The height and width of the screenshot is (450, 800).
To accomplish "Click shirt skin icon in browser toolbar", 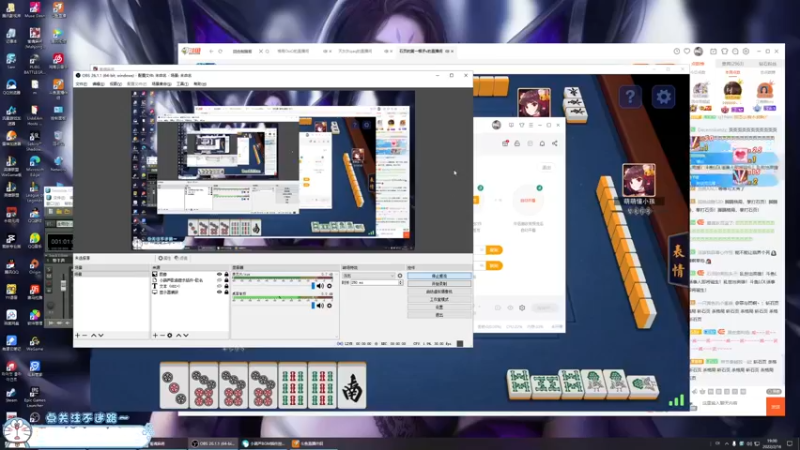I will tap(724, 51).
